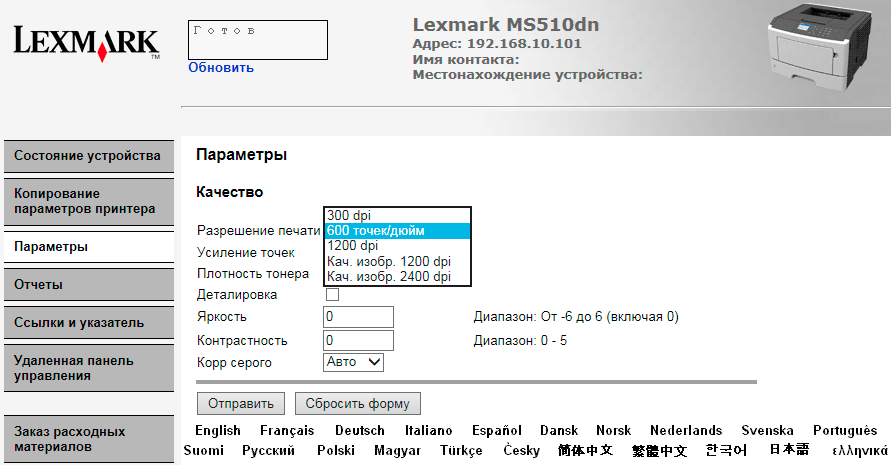Select Параметры in the sidebar
Viewport: 891px width, 465px height.
tap(89, 247)
